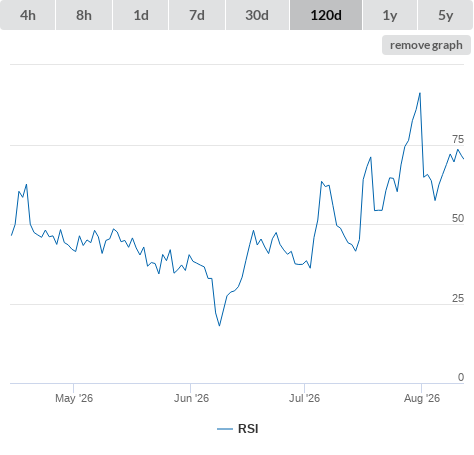
Task: Click the active 120d tab
Action: (326, 15)
